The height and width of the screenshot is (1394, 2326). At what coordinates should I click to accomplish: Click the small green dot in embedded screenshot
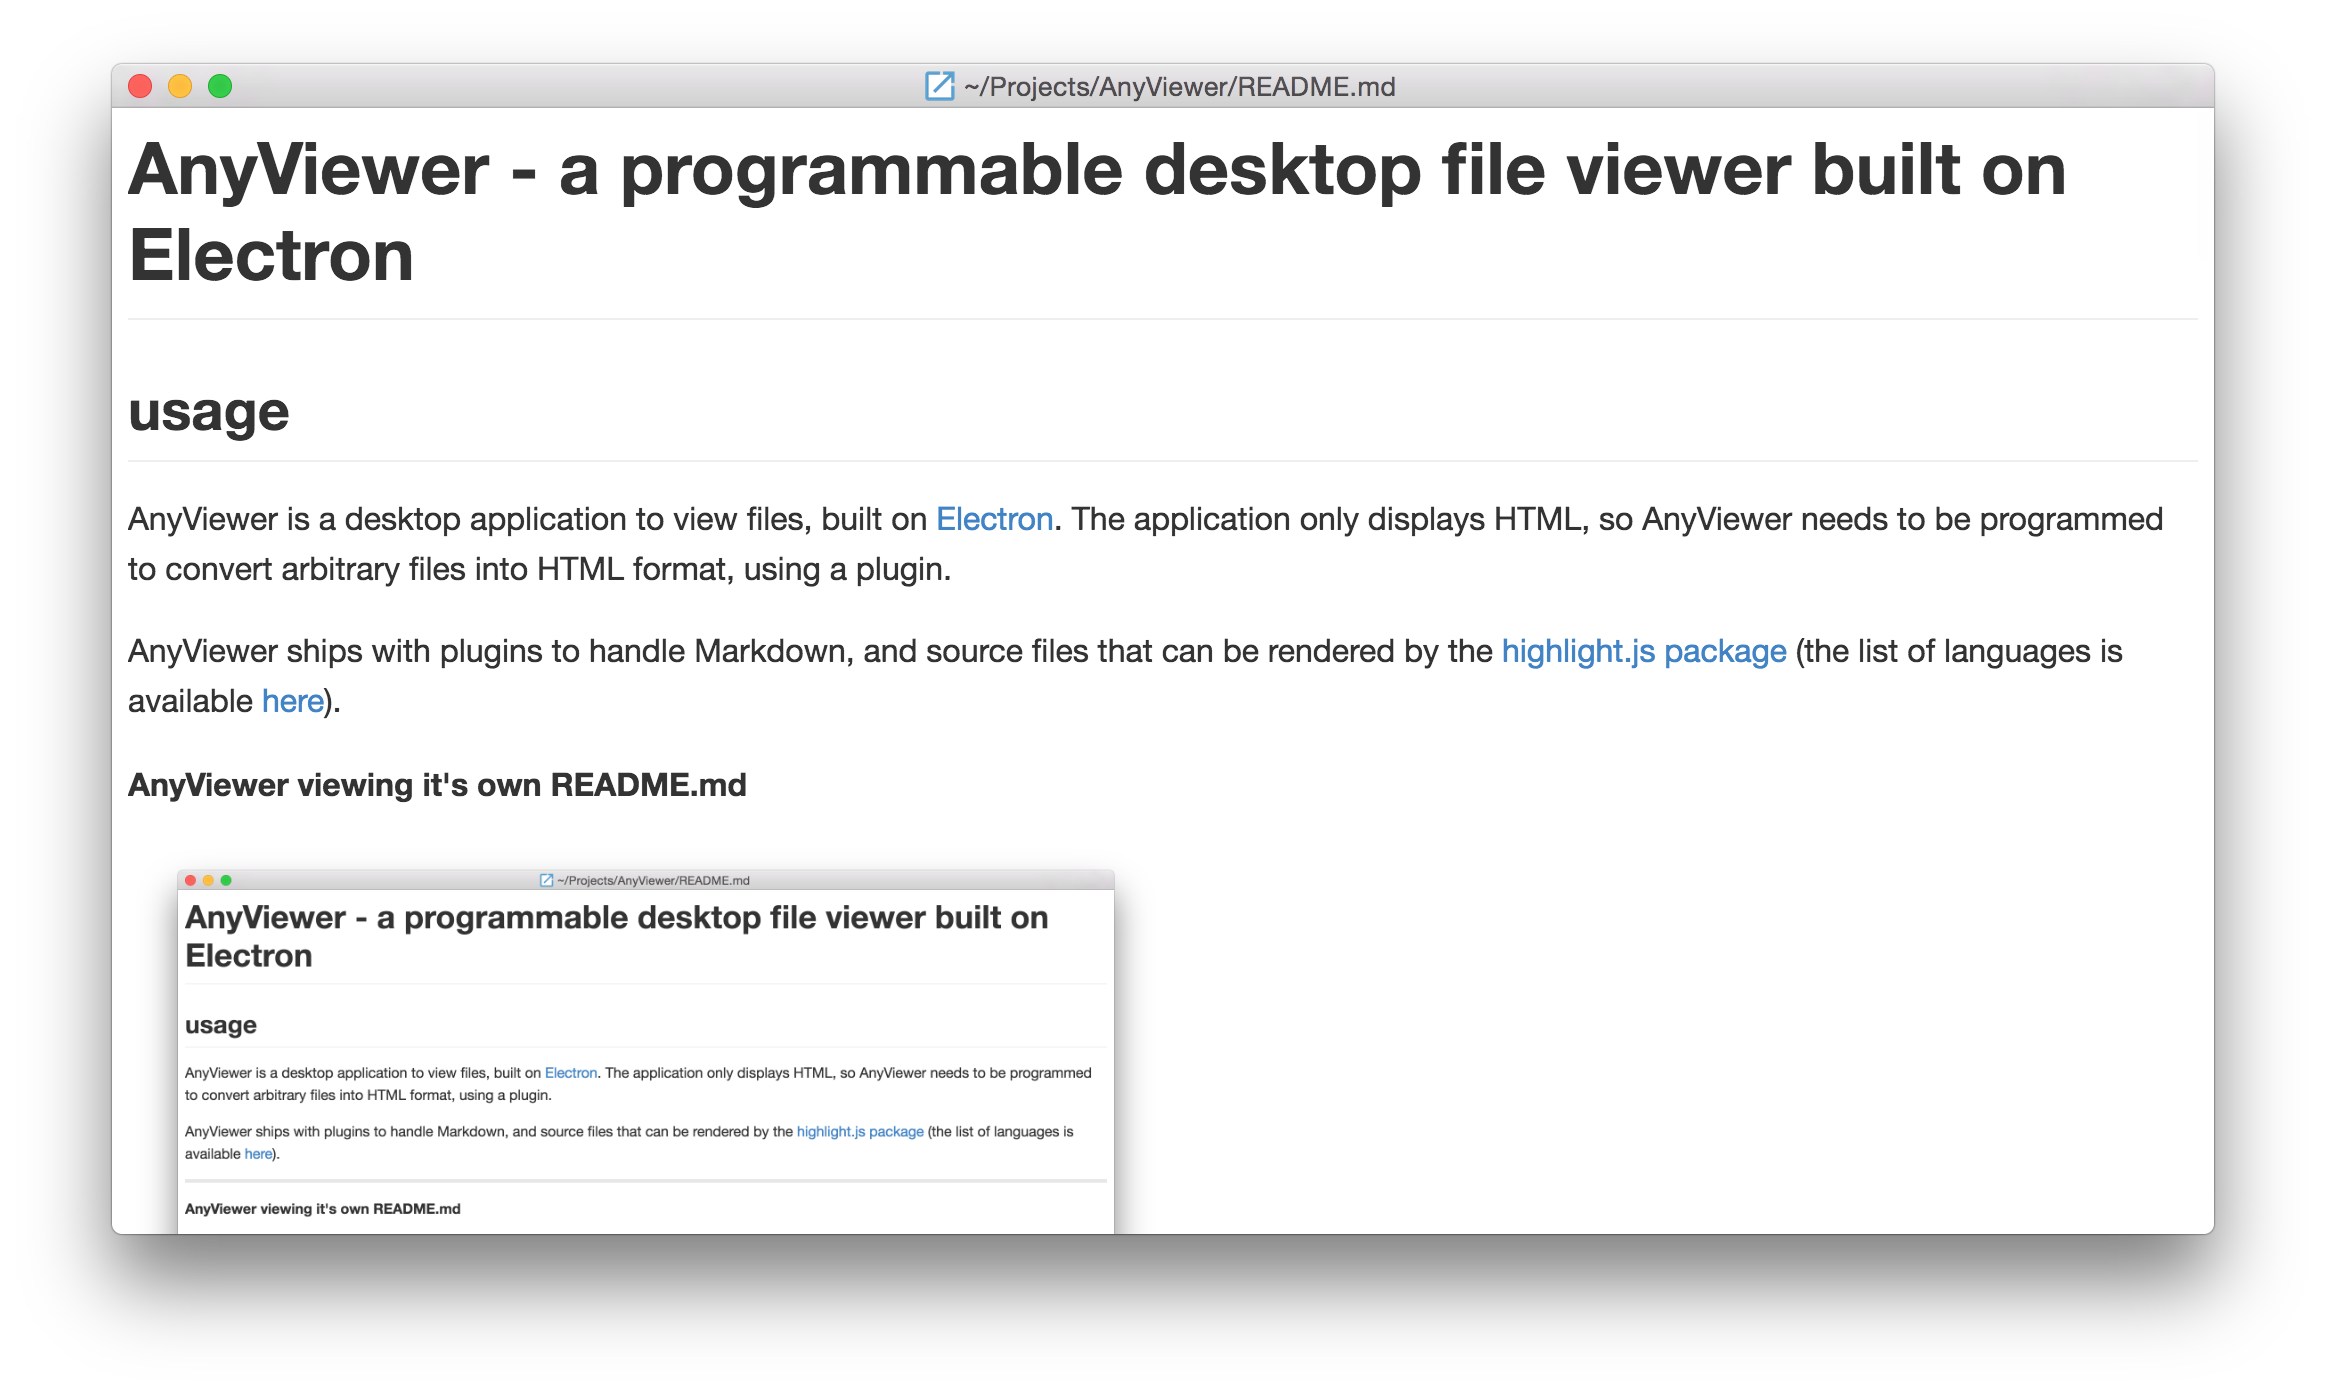tap(226, 880)
